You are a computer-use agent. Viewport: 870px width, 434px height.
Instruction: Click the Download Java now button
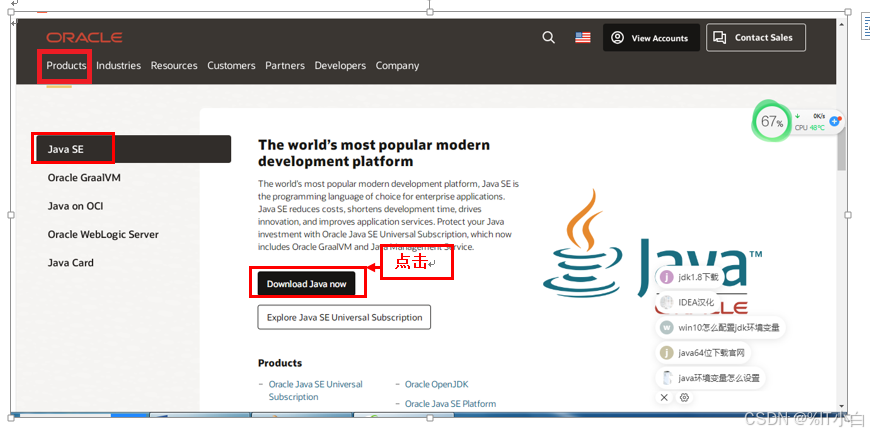[x=306, y=284]
